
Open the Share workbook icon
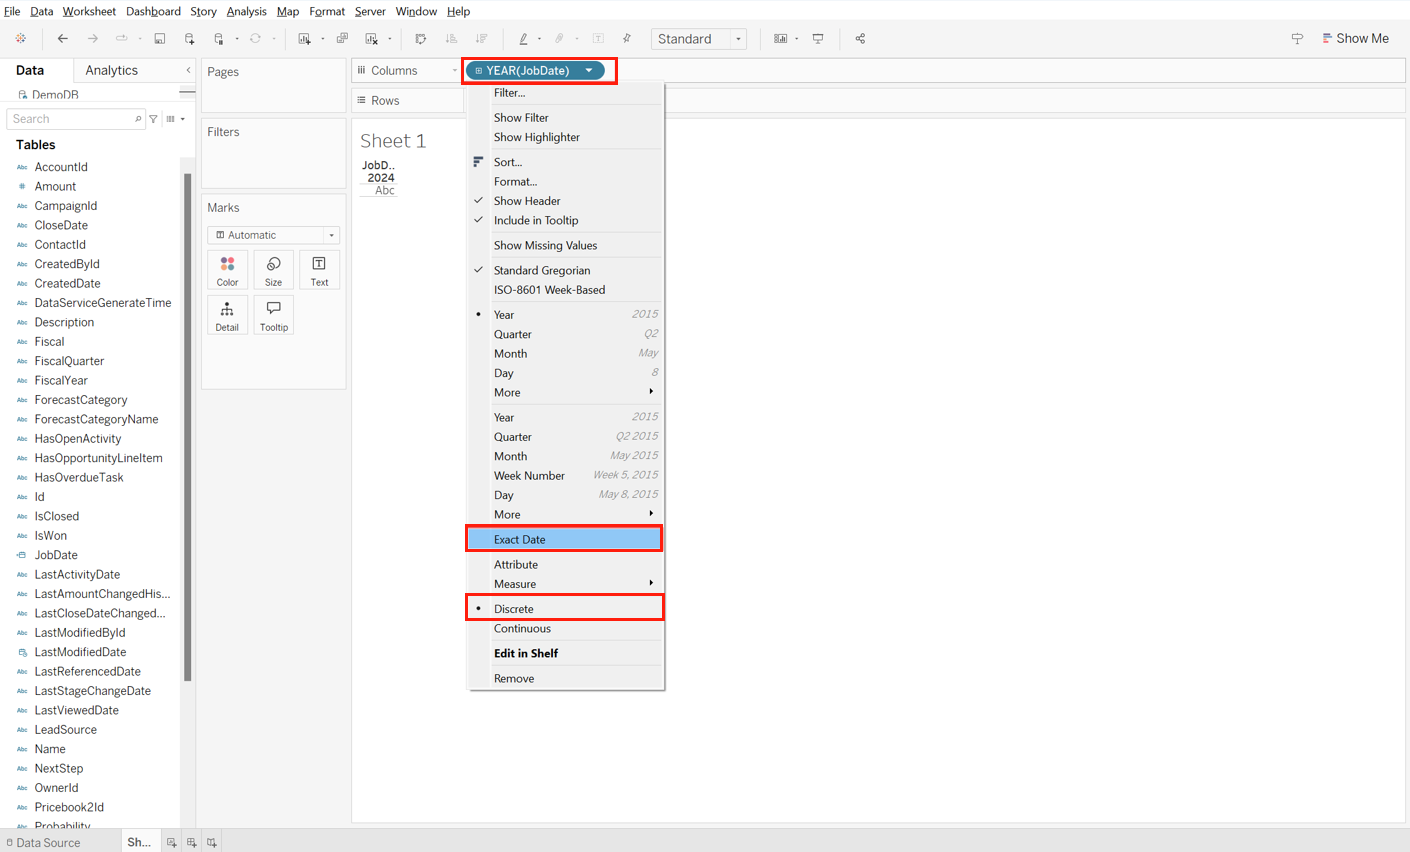(861, 38)
